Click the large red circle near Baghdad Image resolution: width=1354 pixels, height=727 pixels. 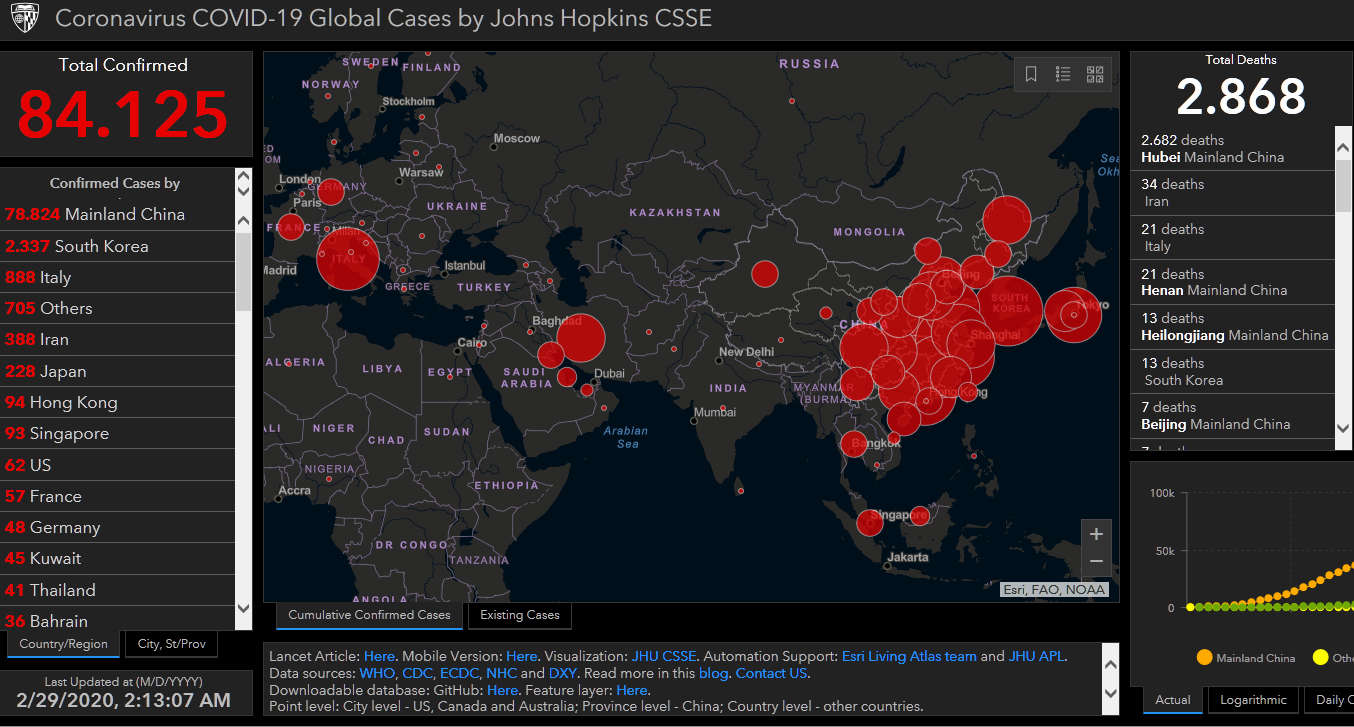tap(581, 338)
